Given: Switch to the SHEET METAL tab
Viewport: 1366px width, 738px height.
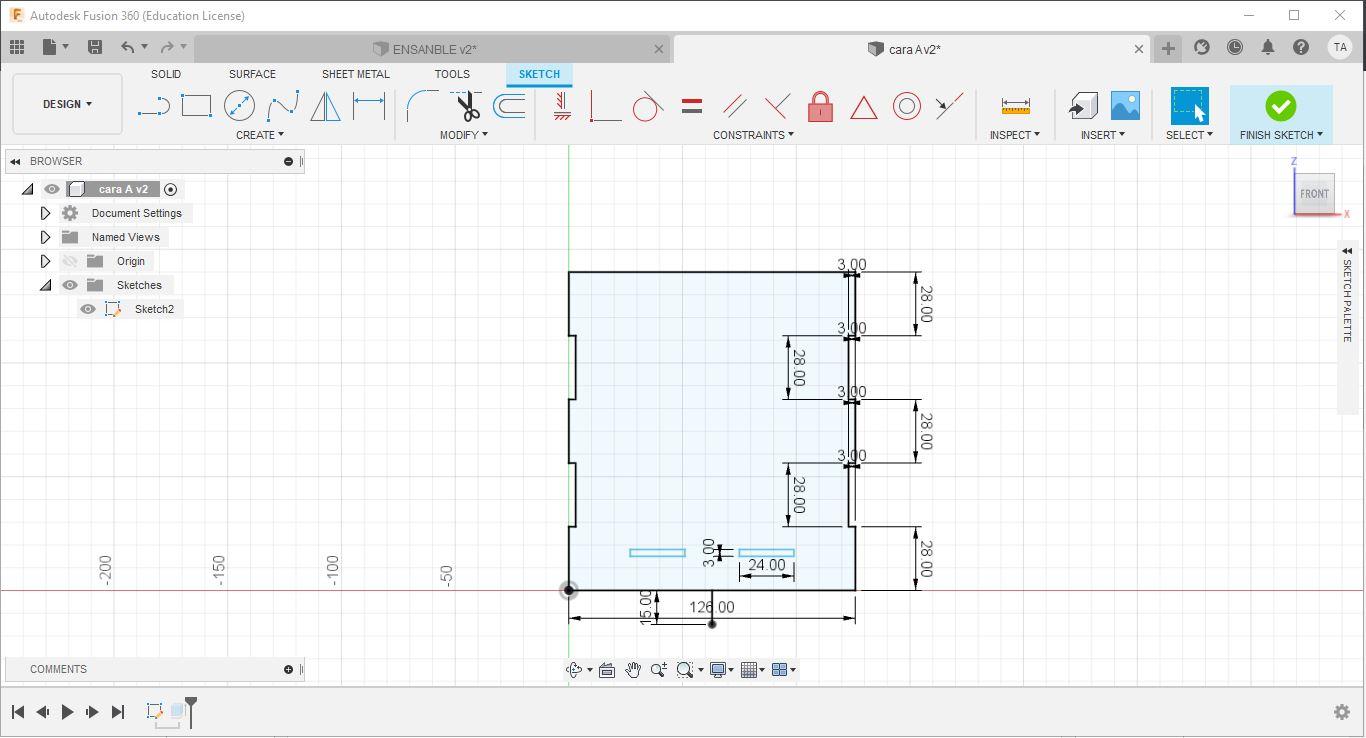Looking at the screenshot, I should [x=355, y=74].
